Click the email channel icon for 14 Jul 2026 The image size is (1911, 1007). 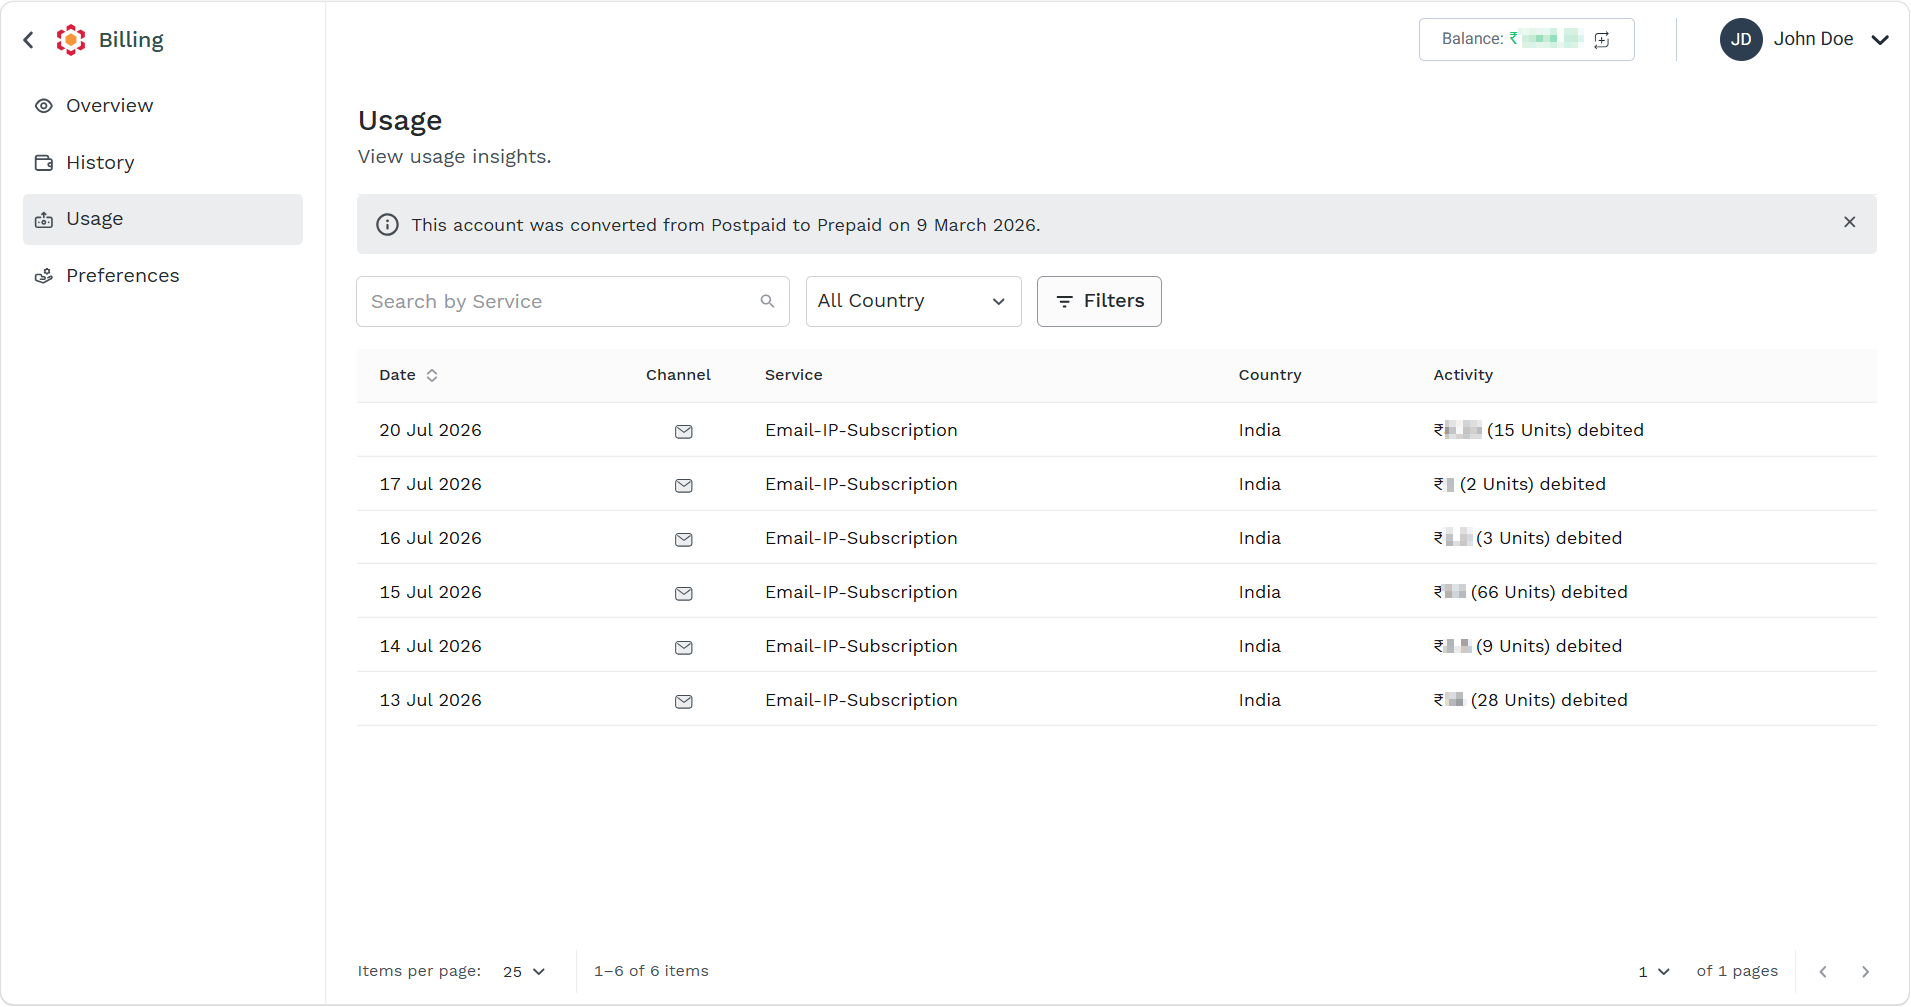click(684, 648)
